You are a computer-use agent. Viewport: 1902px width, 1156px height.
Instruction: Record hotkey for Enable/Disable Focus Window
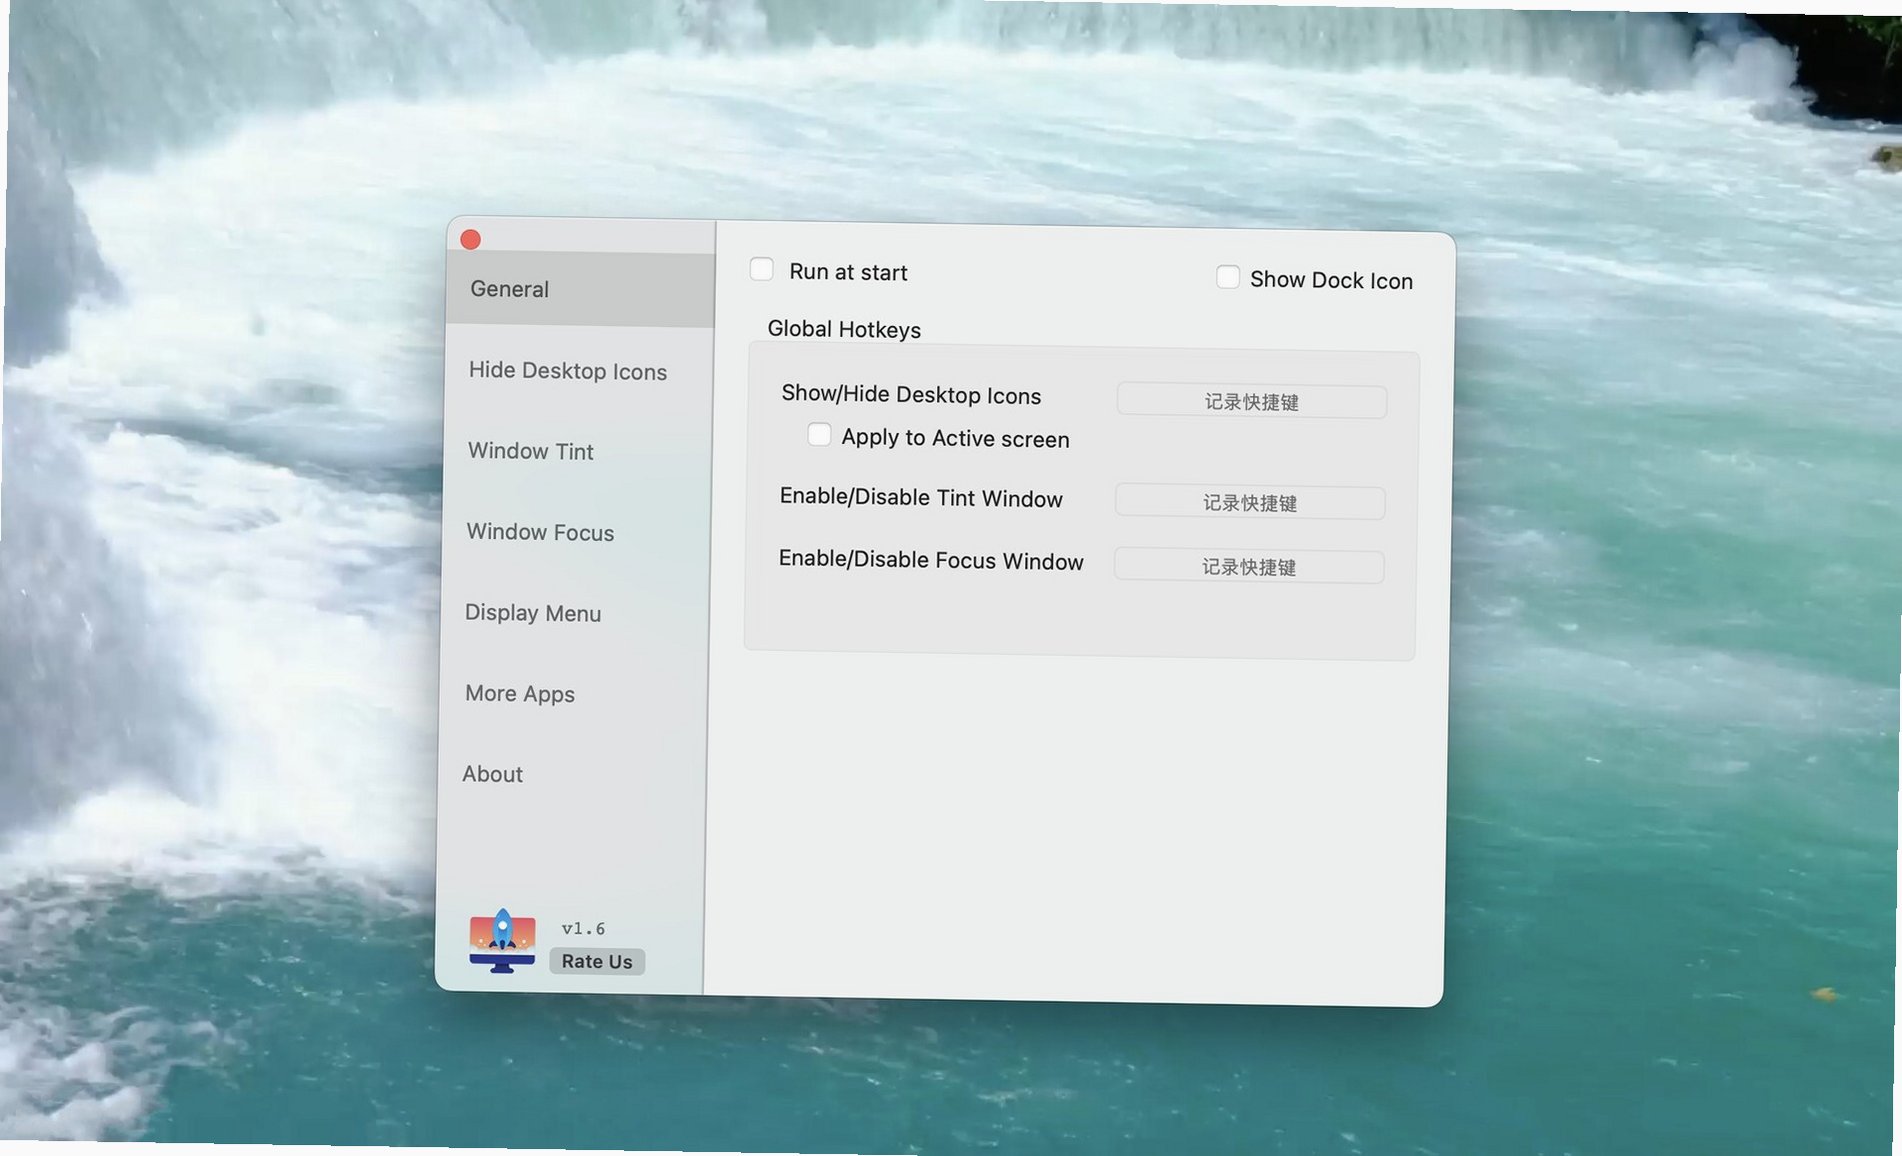coord(1249,567)
